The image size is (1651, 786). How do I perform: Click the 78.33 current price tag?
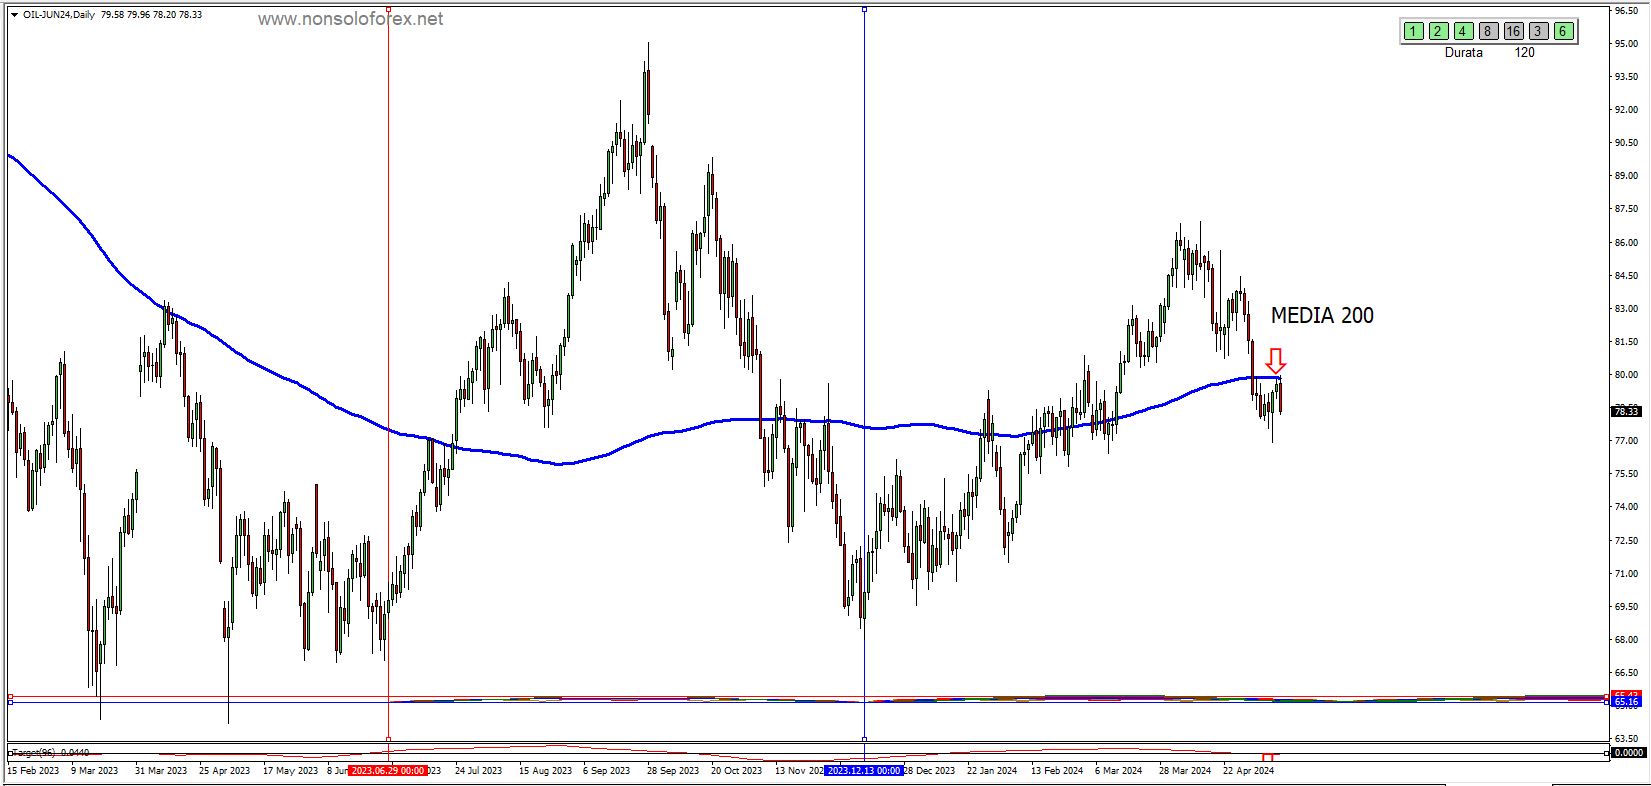1626,411
